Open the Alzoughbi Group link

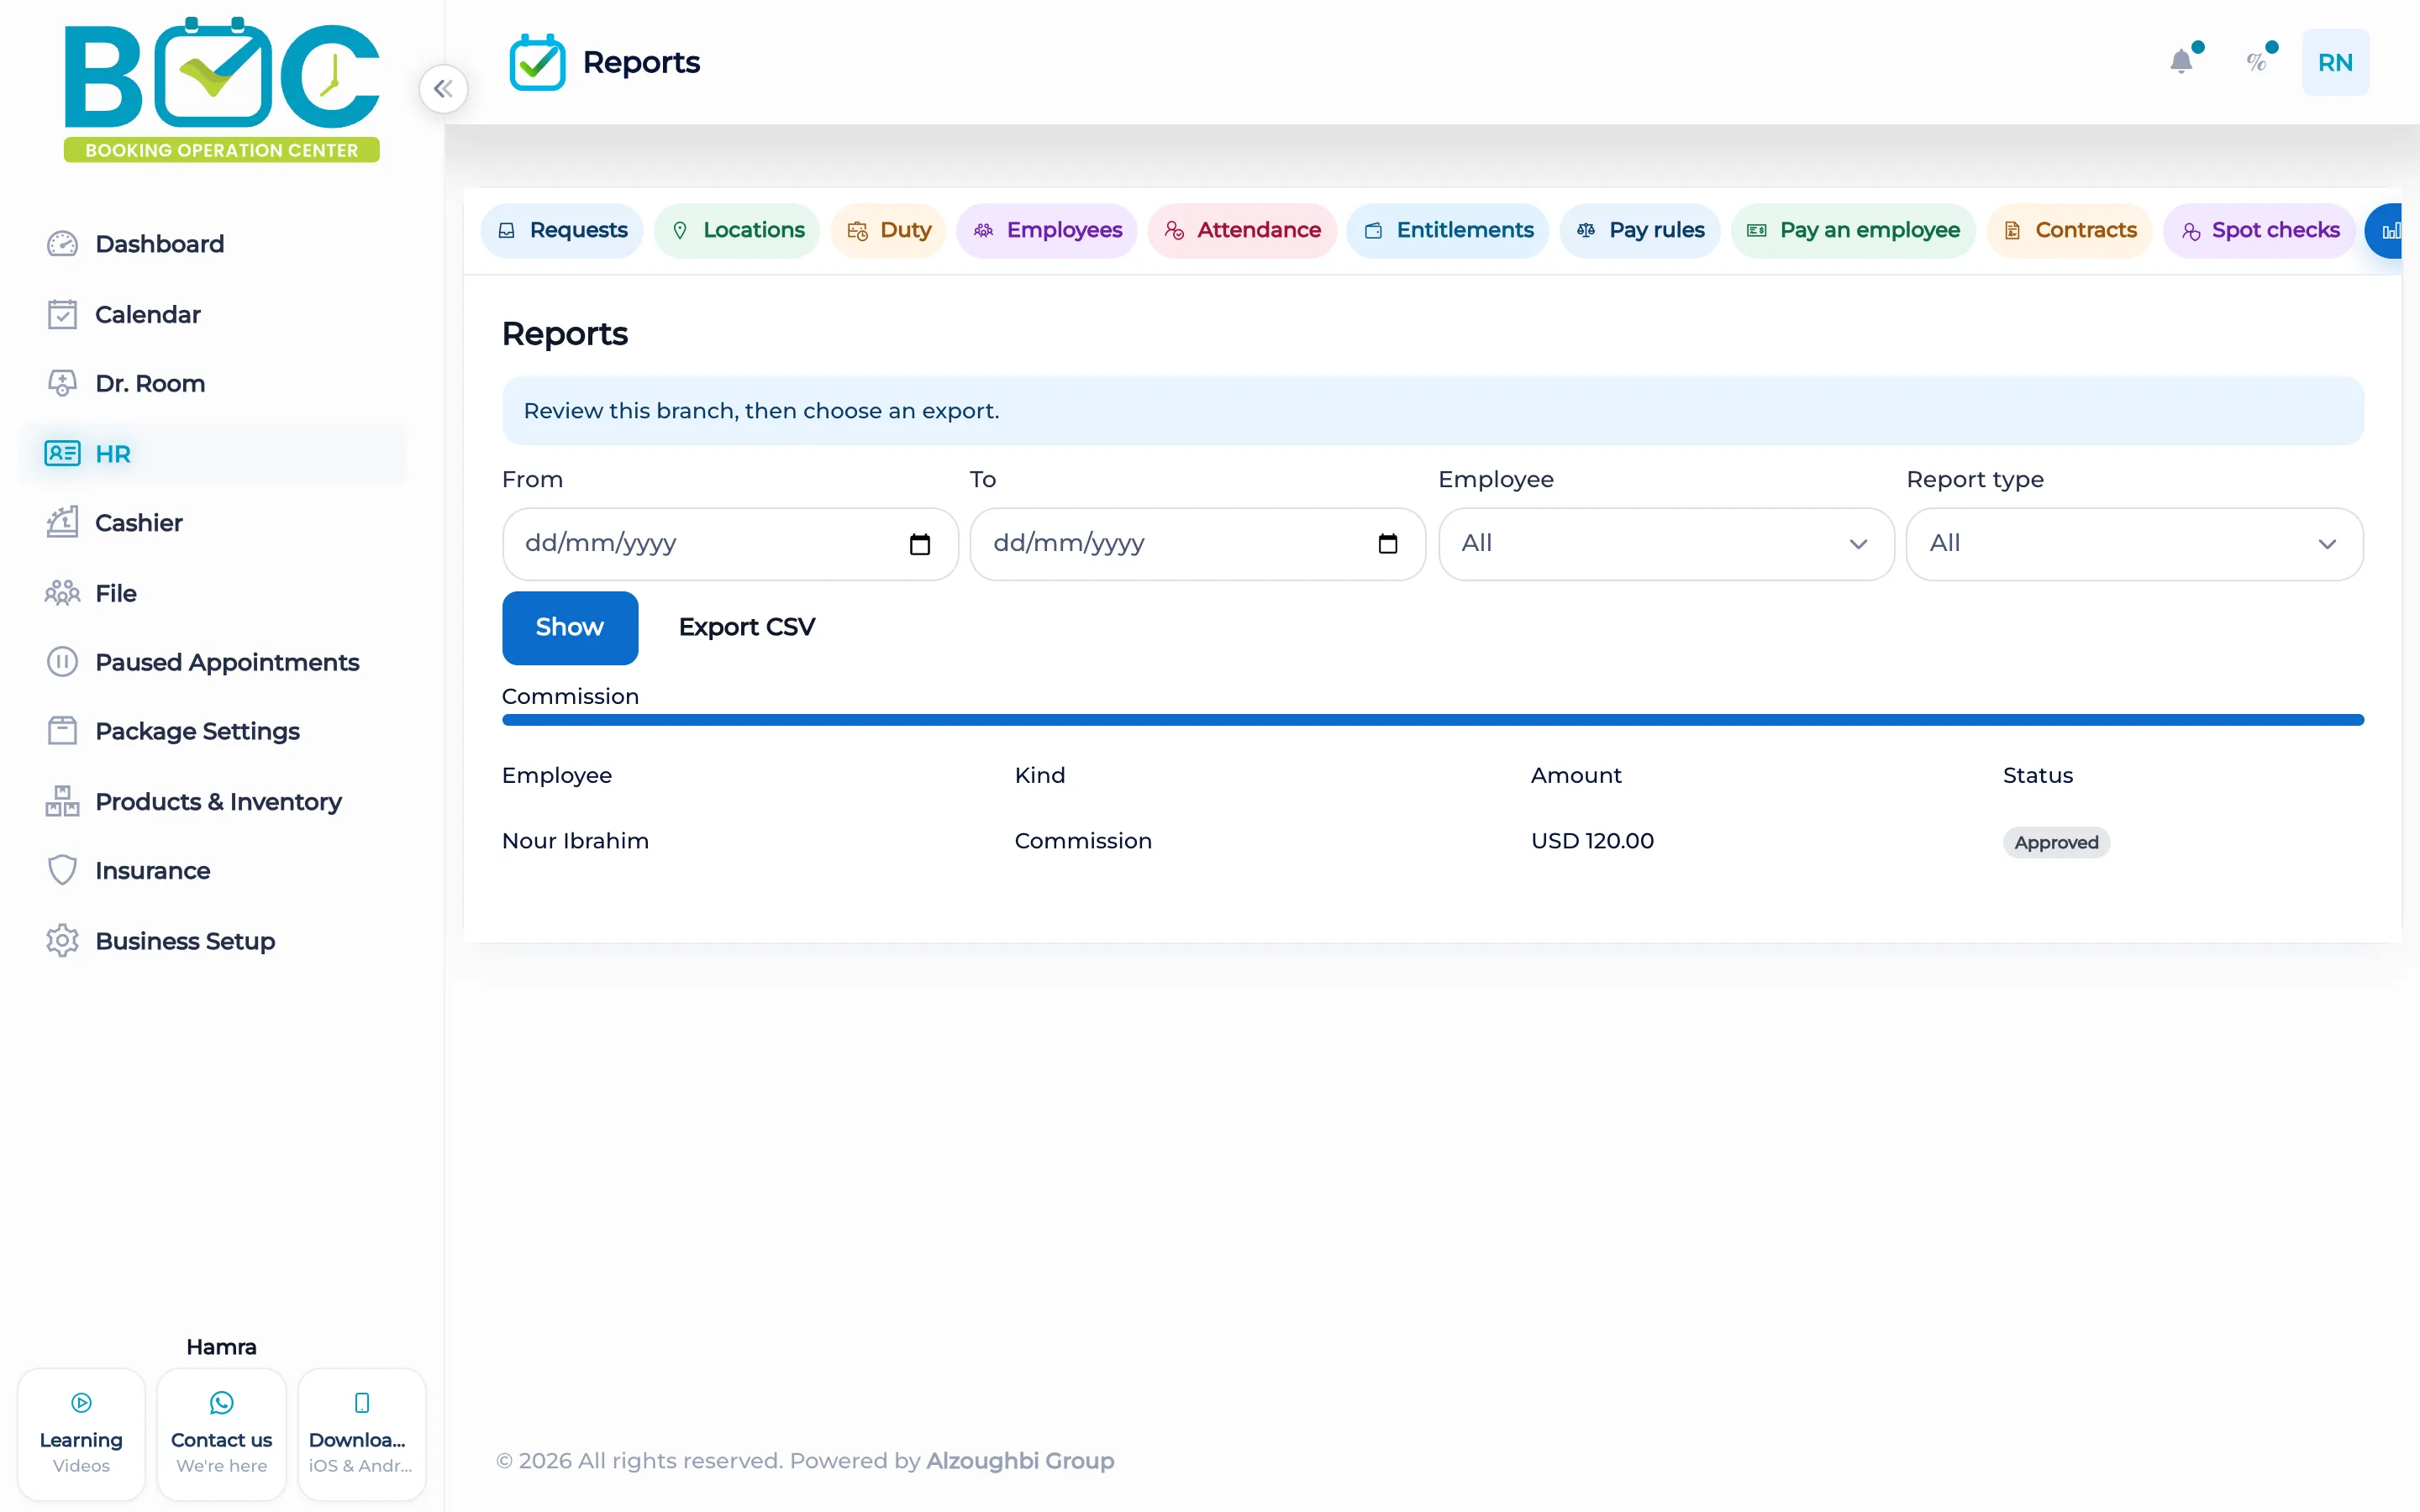coord(1020,1461)
